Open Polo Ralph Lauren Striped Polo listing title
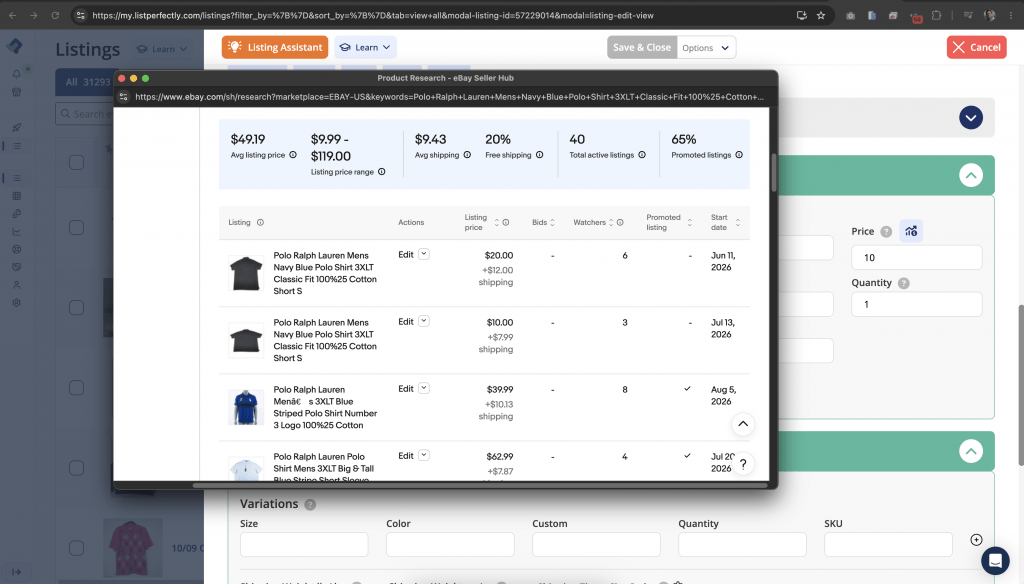 click(325, 407)
